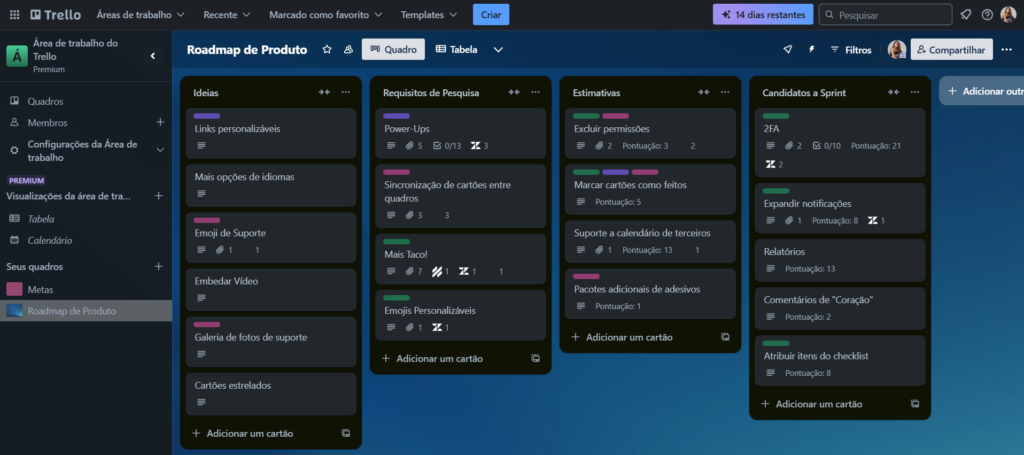Image resolution: width=1024 pixels, height=455 pixels.
Task: Click Adicionar outra lista button
Action: tap(983, 91)
